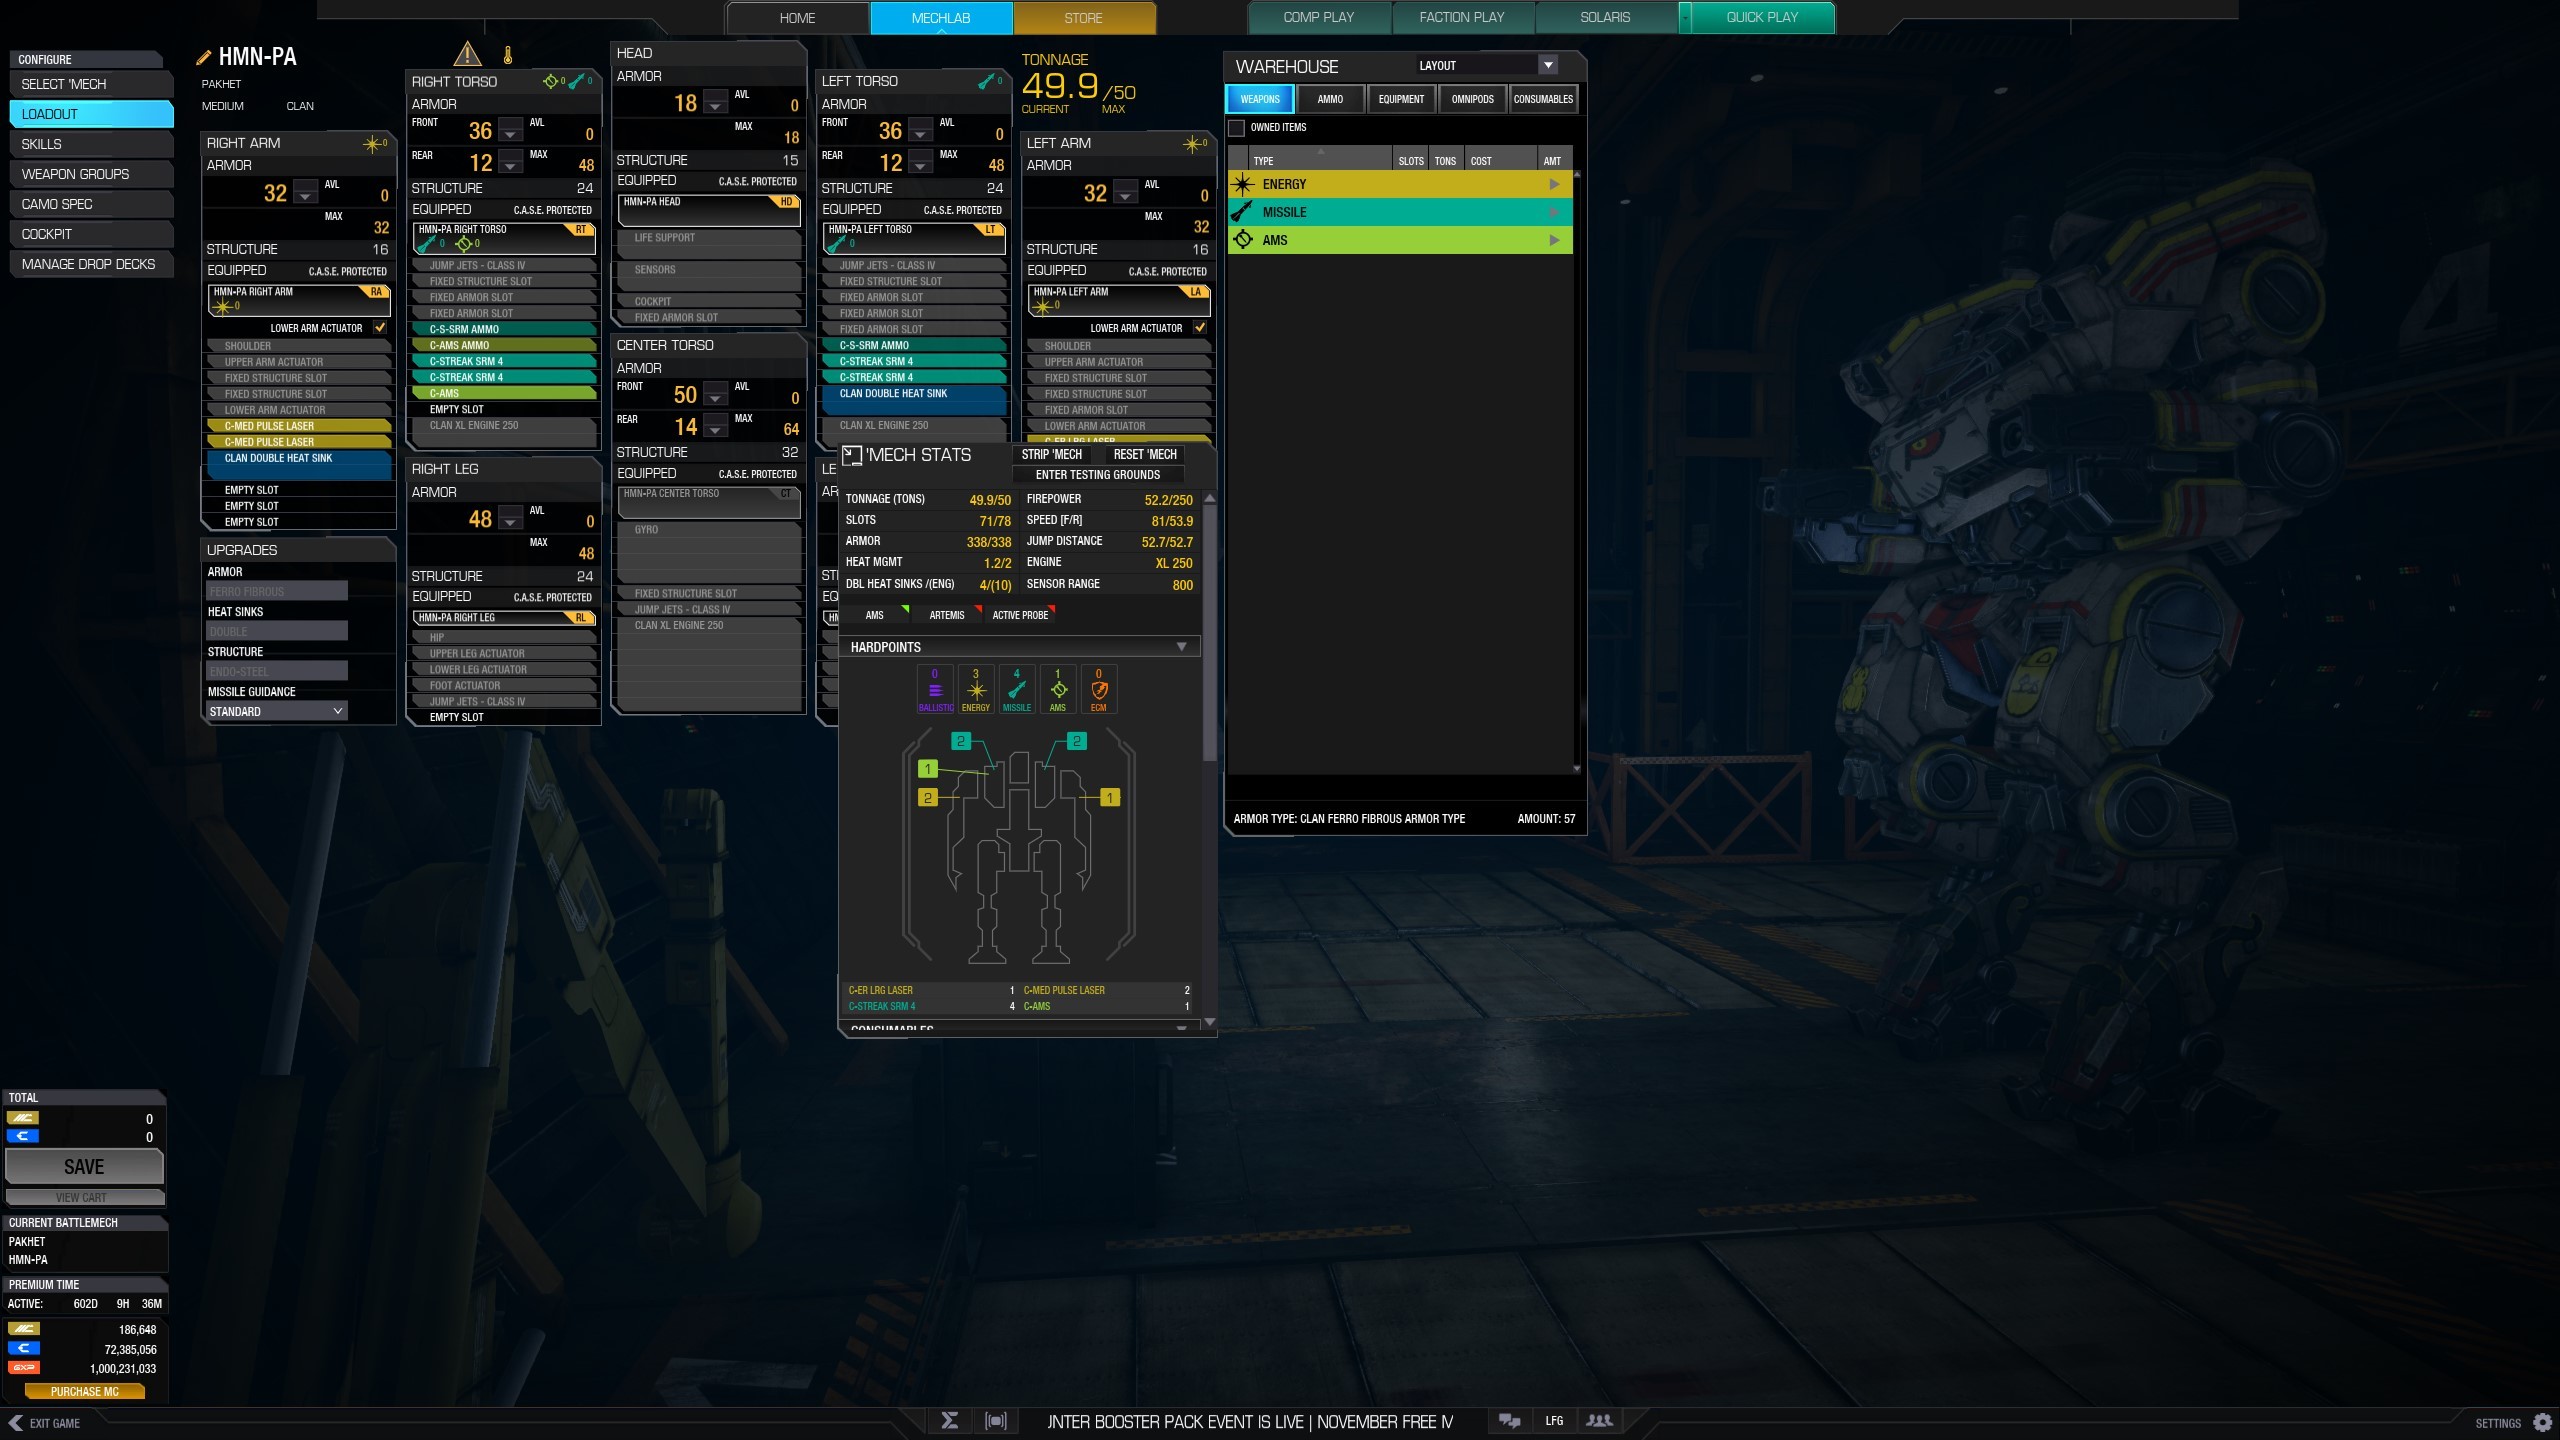Disable the right arm Lower Arm Actuator

click(381, 327)
